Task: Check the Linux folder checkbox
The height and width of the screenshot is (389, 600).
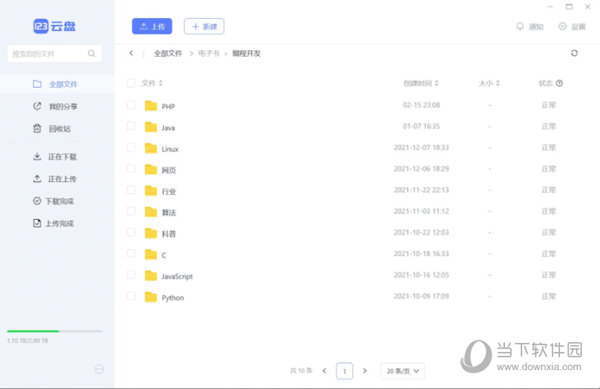Action: [x=131, y=147]
